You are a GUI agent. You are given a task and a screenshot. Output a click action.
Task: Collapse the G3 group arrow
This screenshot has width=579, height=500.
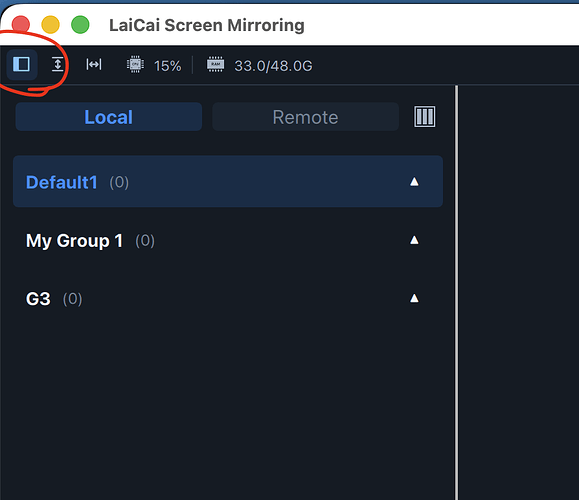pos(414,298)
